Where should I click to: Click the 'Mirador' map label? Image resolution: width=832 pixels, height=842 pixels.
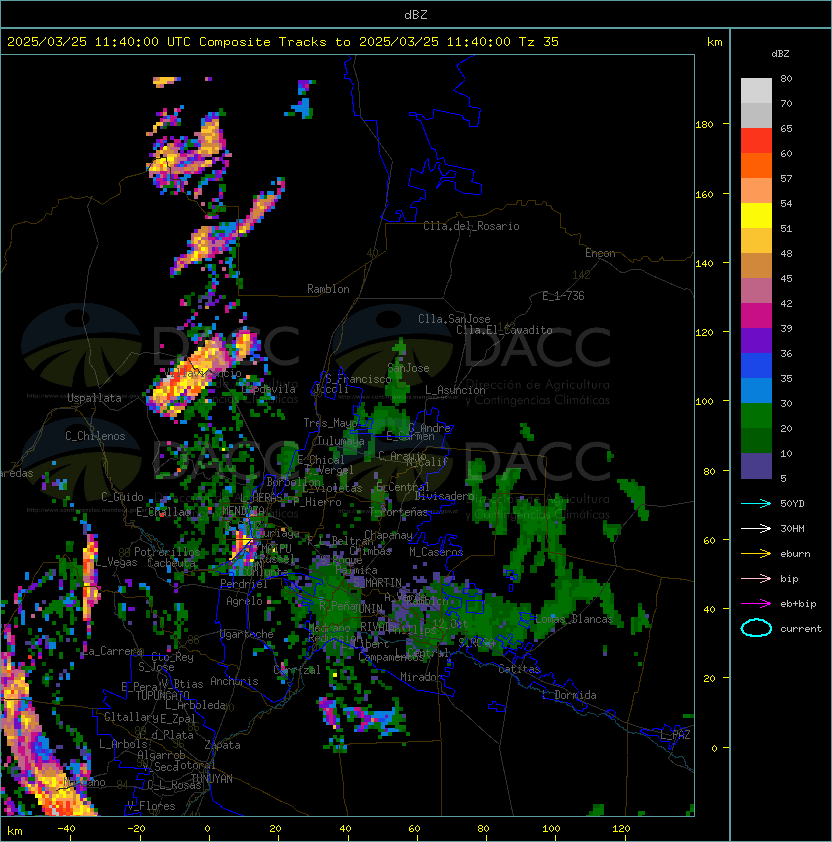[x=422, y=677]
